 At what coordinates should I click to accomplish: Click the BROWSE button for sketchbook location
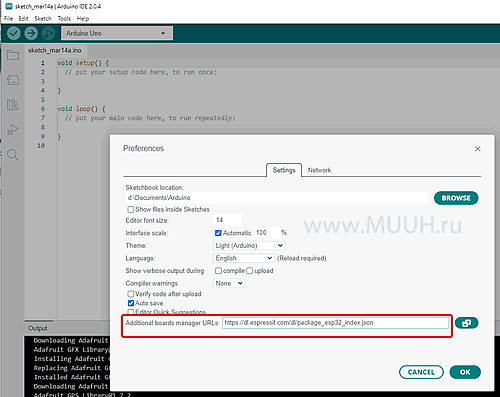point(456,198)
